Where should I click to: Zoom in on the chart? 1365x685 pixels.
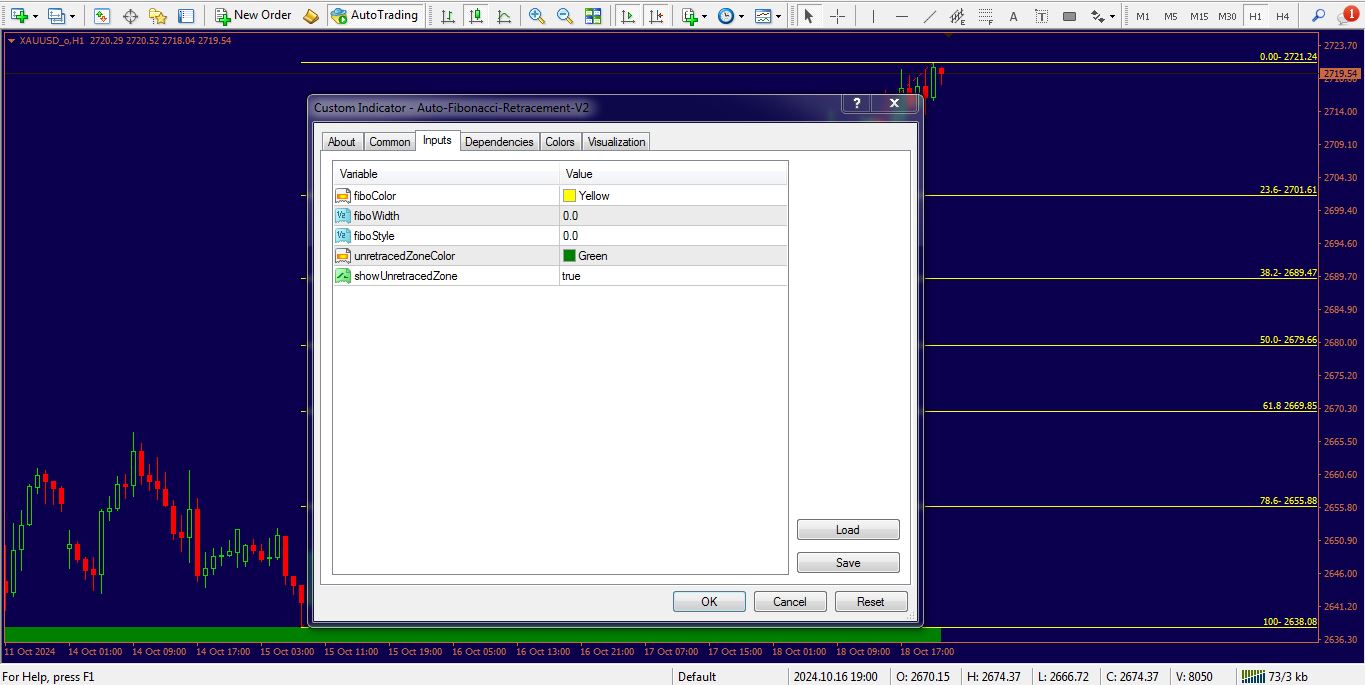(x=537, y=16)
